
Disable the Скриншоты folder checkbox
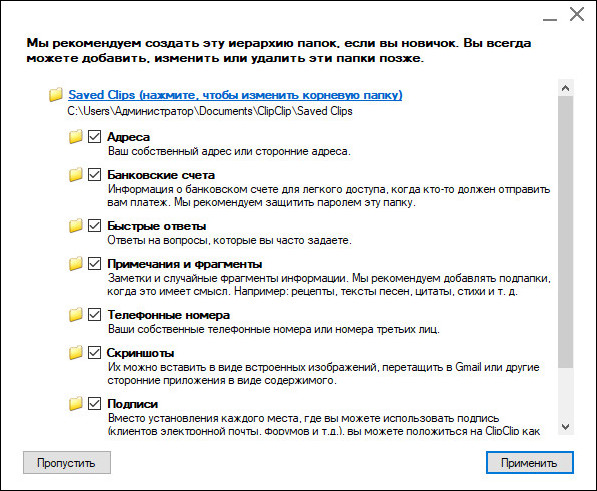click(94, 352)
